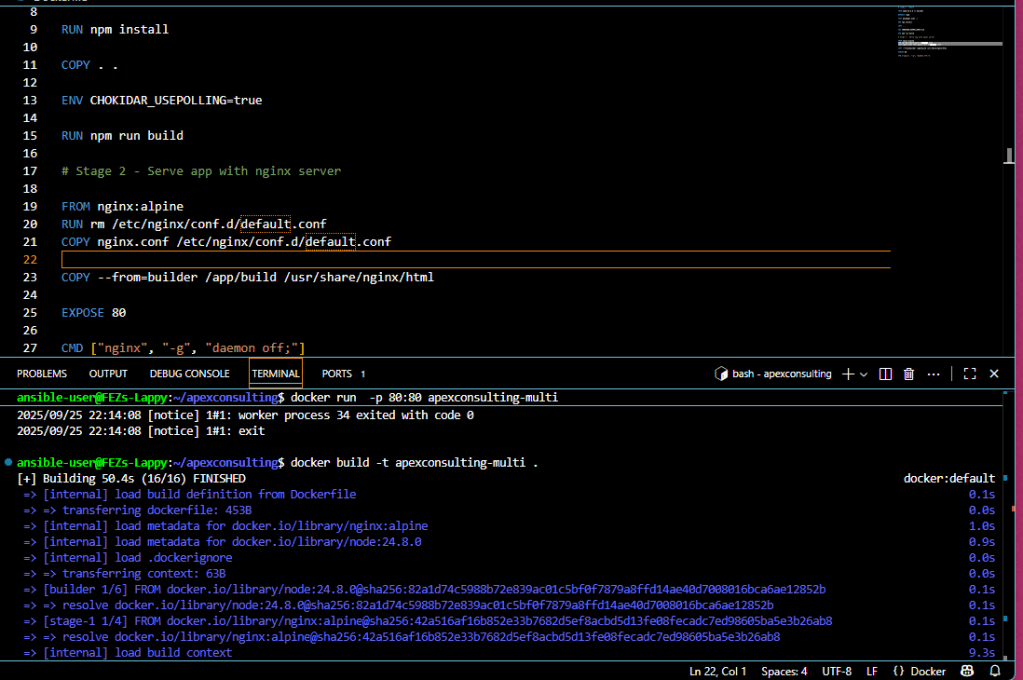Click LF end-of-line sequence button

872,671
